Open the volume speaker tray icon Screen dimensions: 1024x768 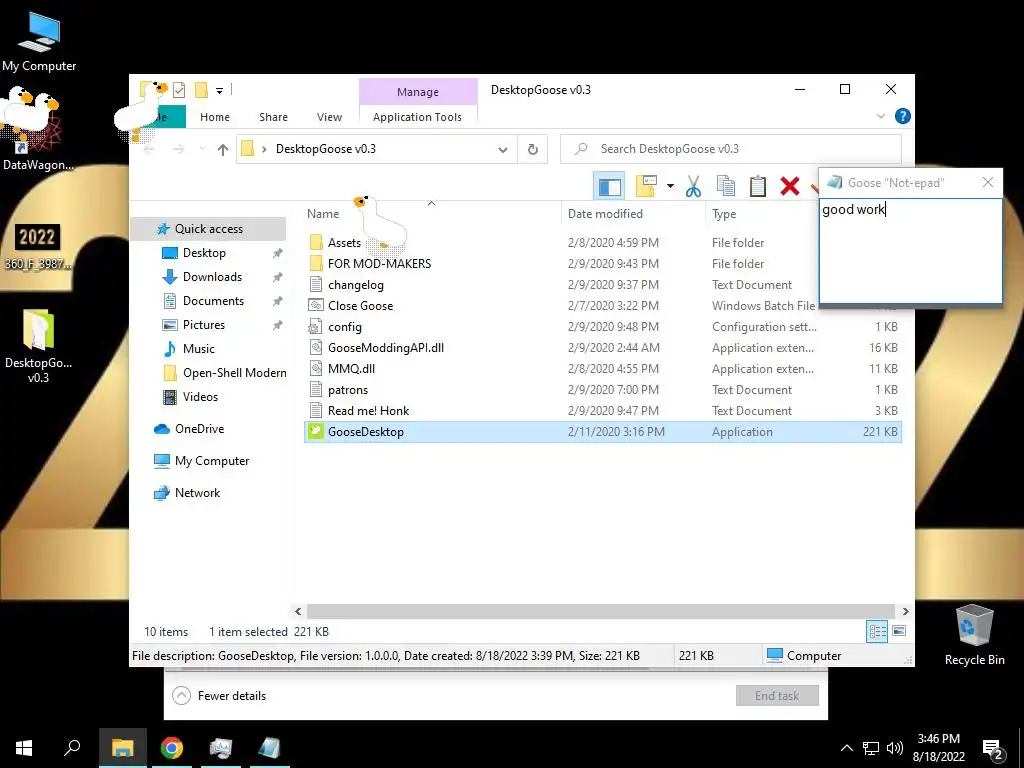pyautogui.click(x=895, y=748)
